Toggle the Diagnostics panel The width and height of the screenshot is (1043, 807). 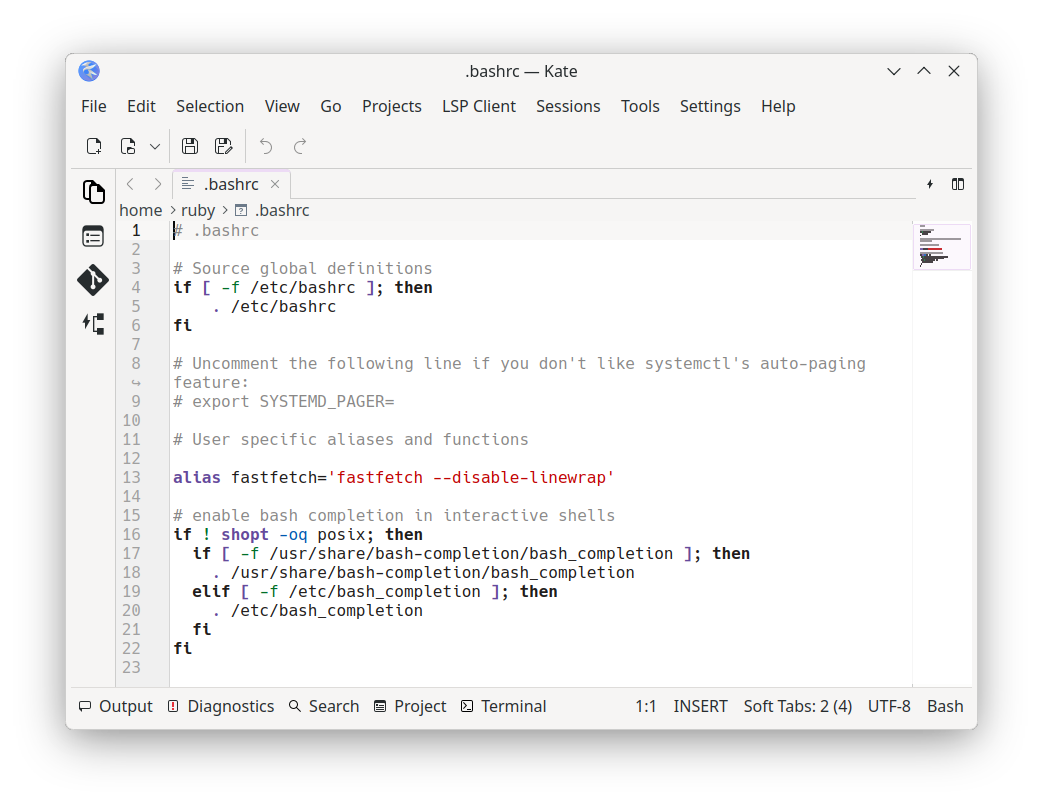tap(220, 706)
